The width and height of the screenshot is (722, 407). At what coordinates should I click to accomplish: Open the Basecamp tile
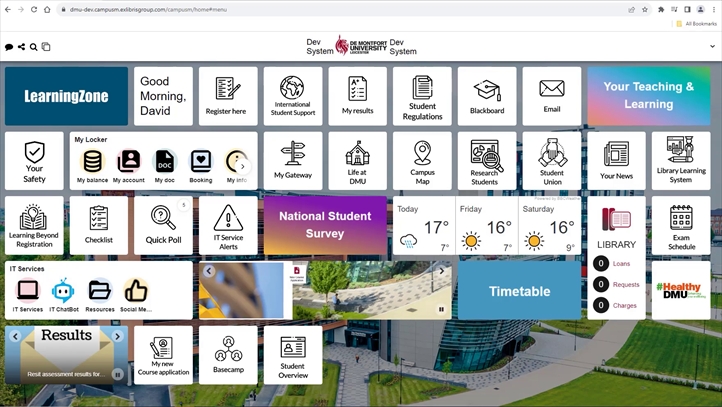(228, 354)
